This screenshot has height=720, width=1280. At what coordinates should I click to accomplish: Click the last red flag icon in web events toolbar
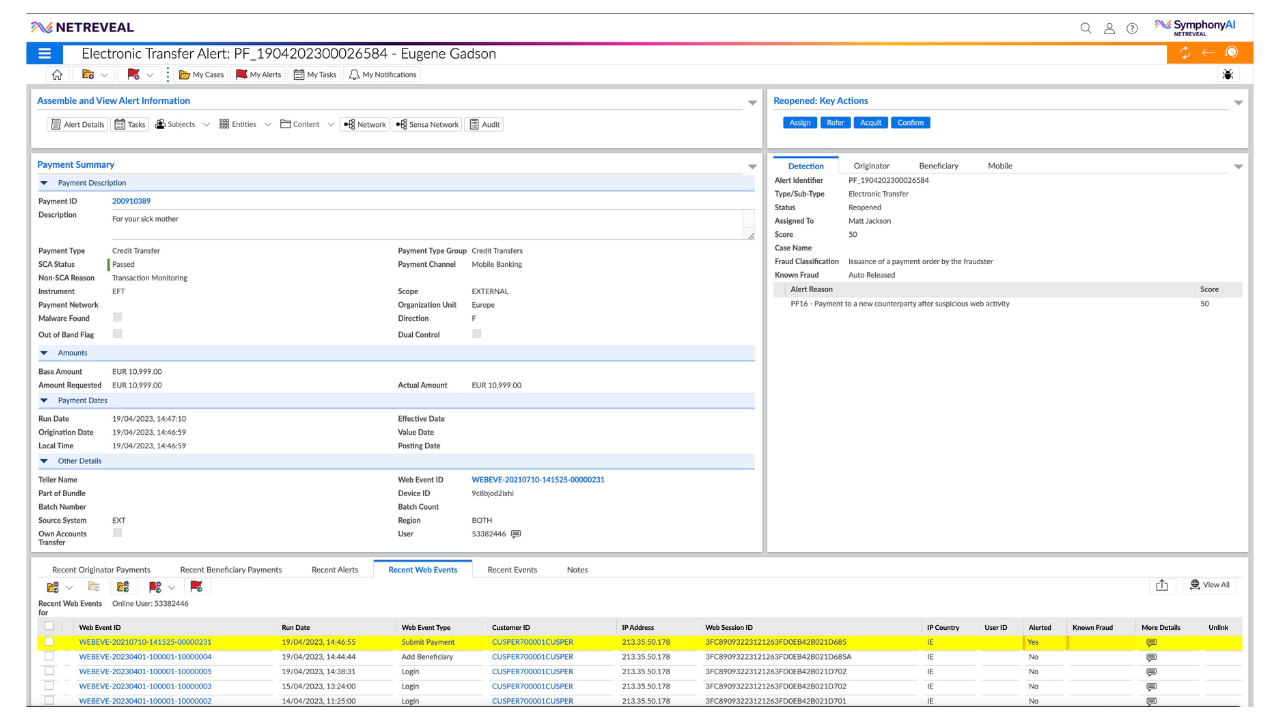pos(196,587)
